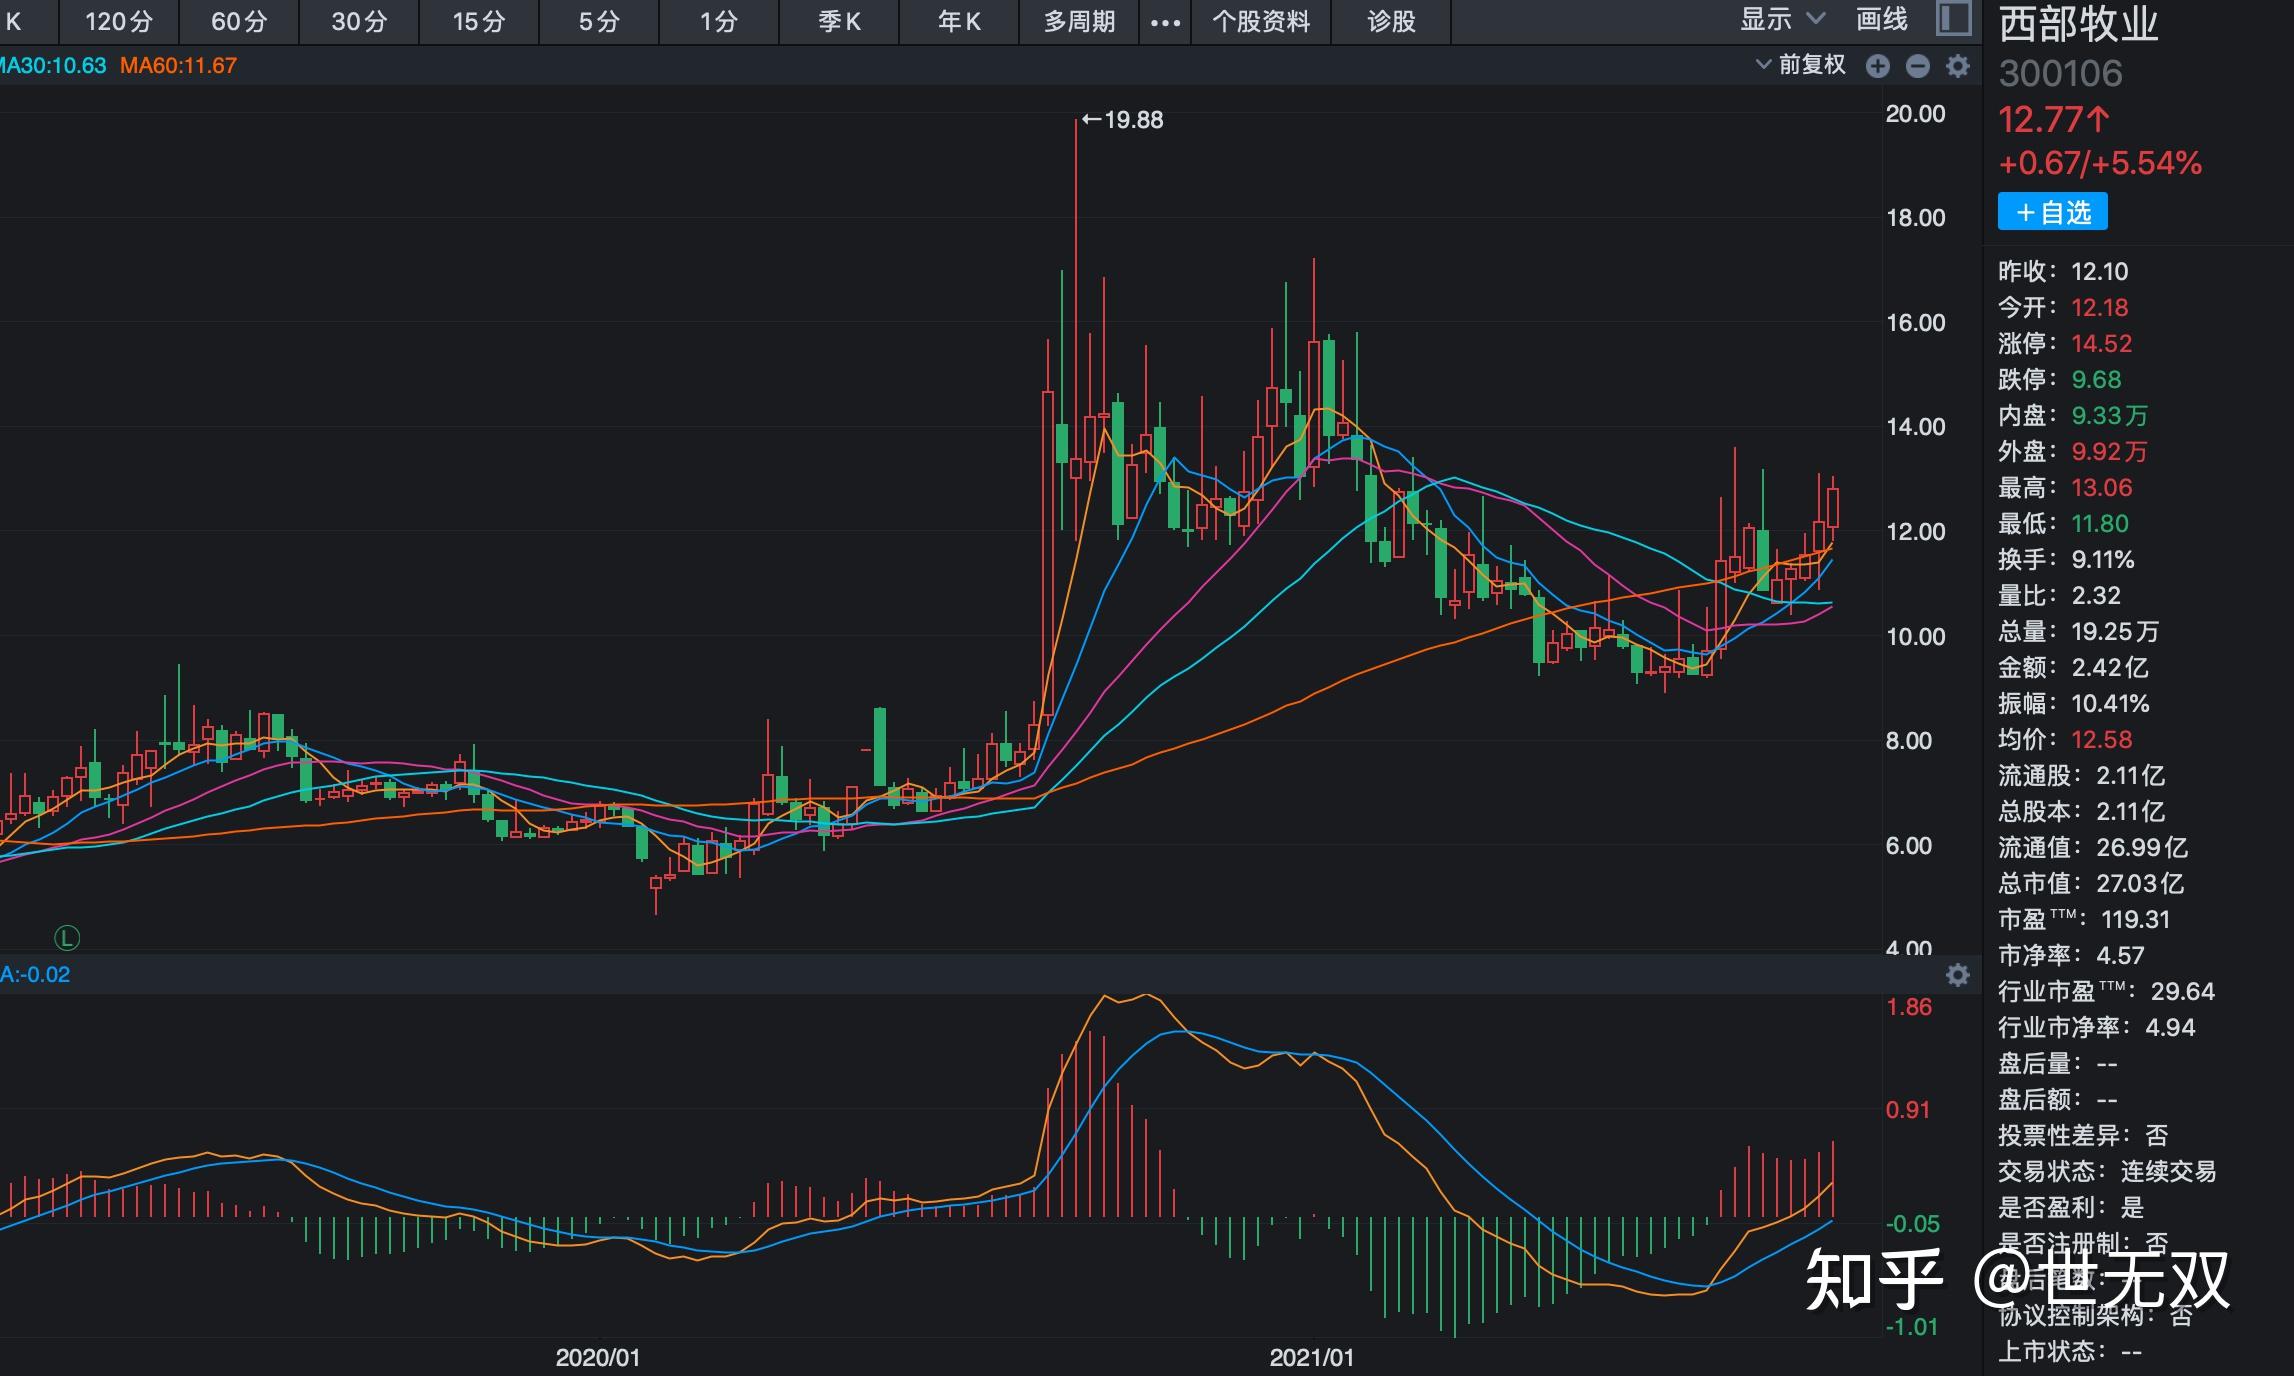
Task: Open the 前复权 adjustment dropdown
Action: click(1800, 65)
